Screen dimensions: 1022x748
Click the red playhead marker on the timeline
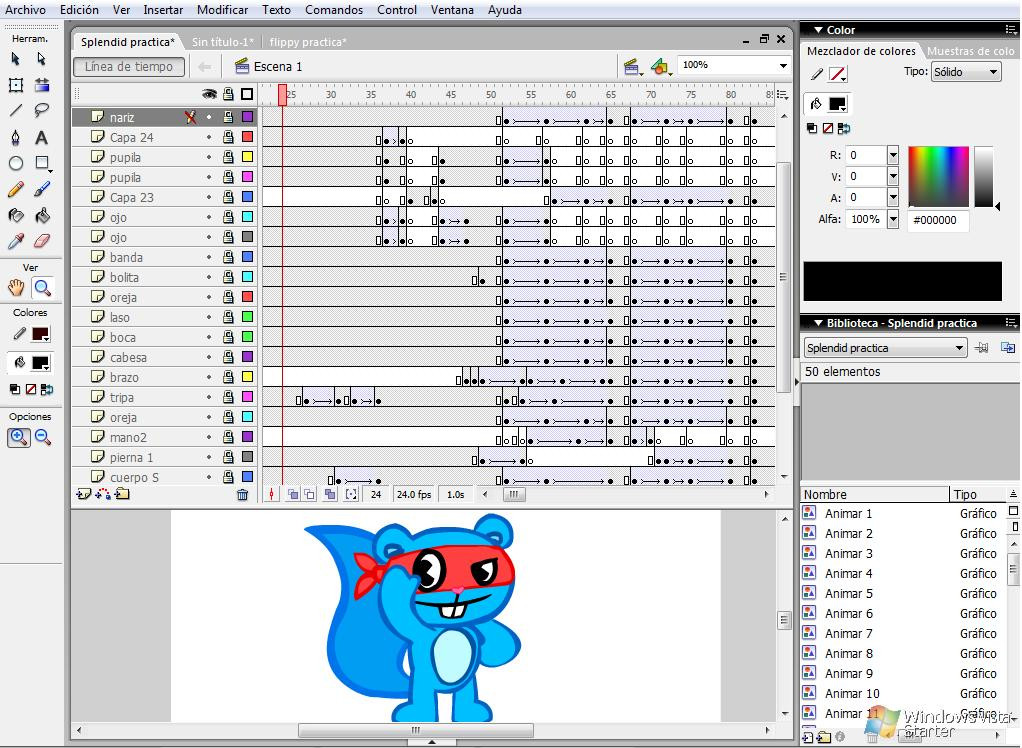click(282, 95)
